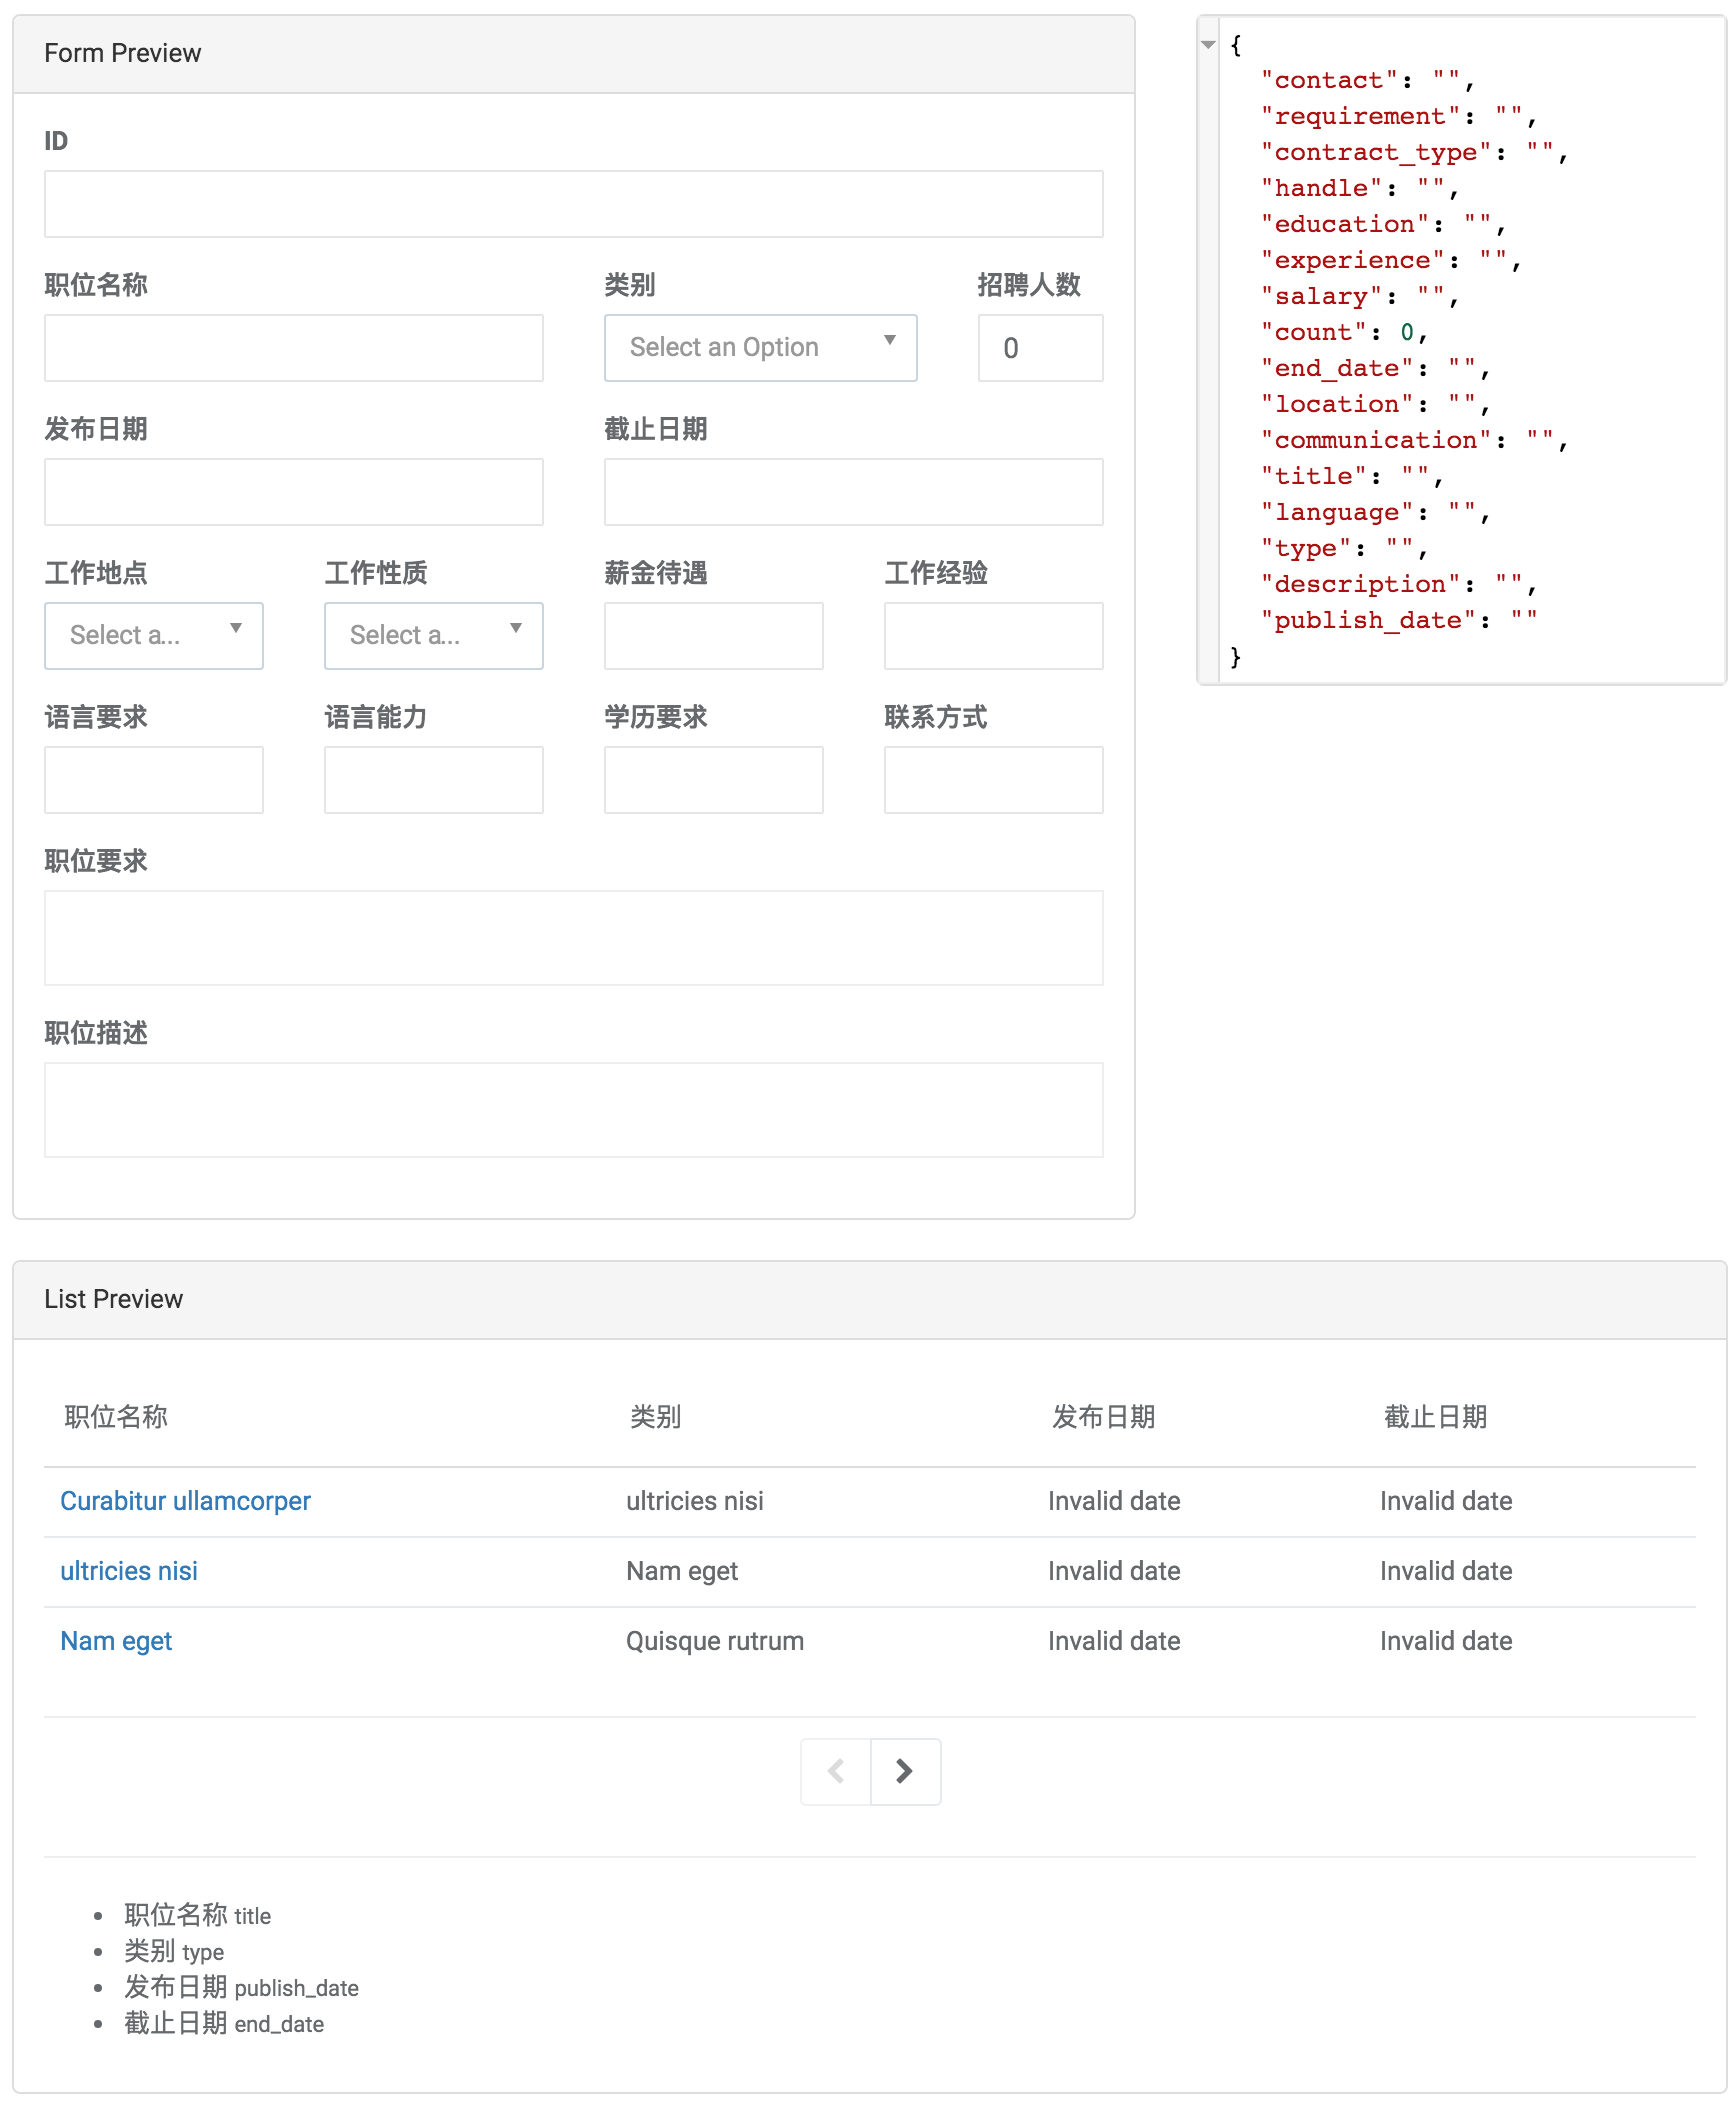Click into the 职位名称 text field

pyautogui.click(x=294, y=348)
